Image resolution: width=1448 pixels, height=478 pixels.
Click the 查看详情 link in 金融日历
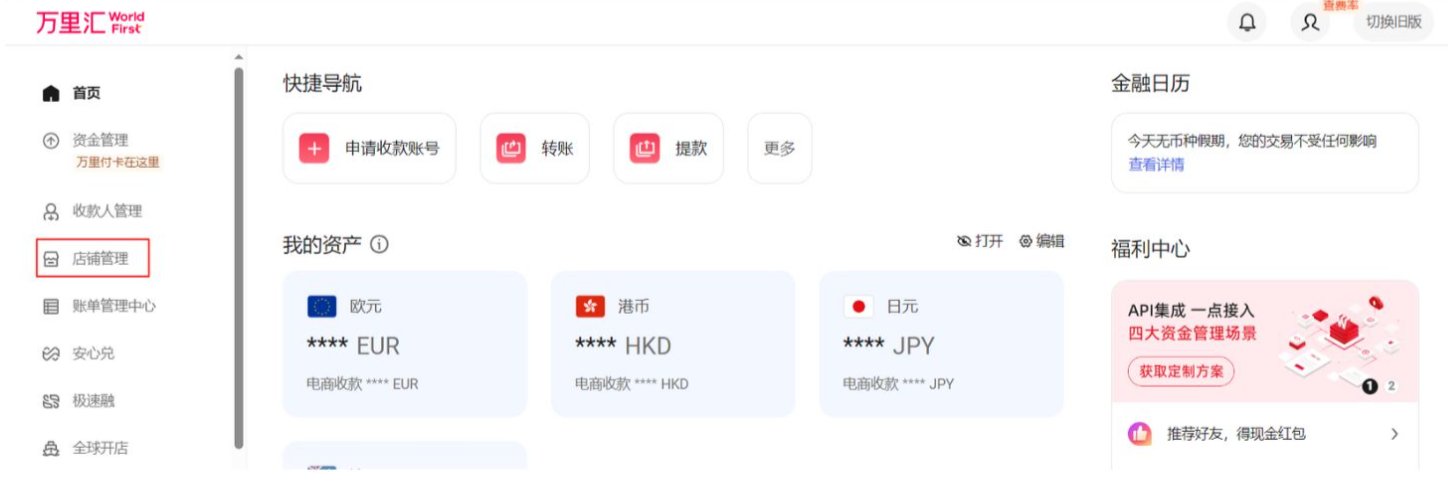tap(1156, 164)
